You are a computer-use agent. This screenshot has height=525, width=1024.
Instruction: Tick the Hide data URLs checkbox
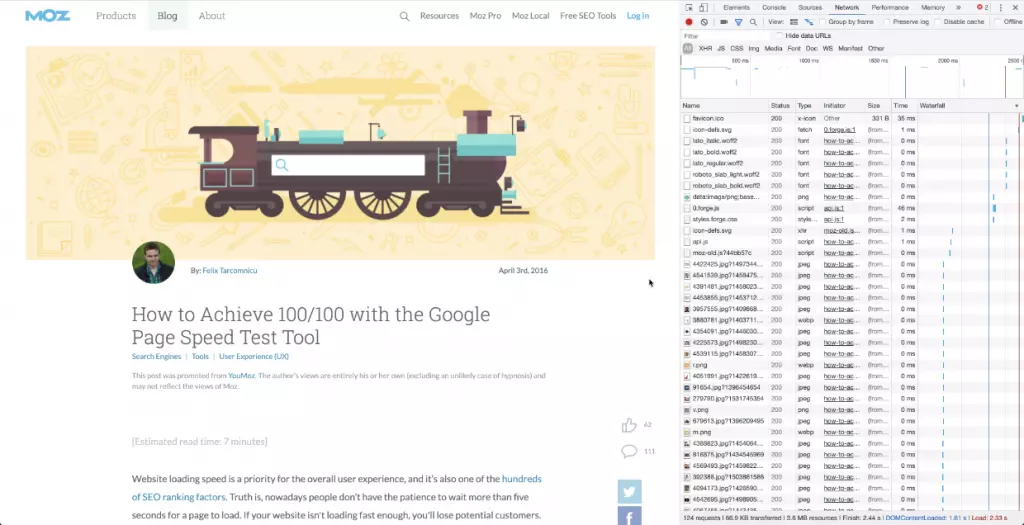point(780,35)
